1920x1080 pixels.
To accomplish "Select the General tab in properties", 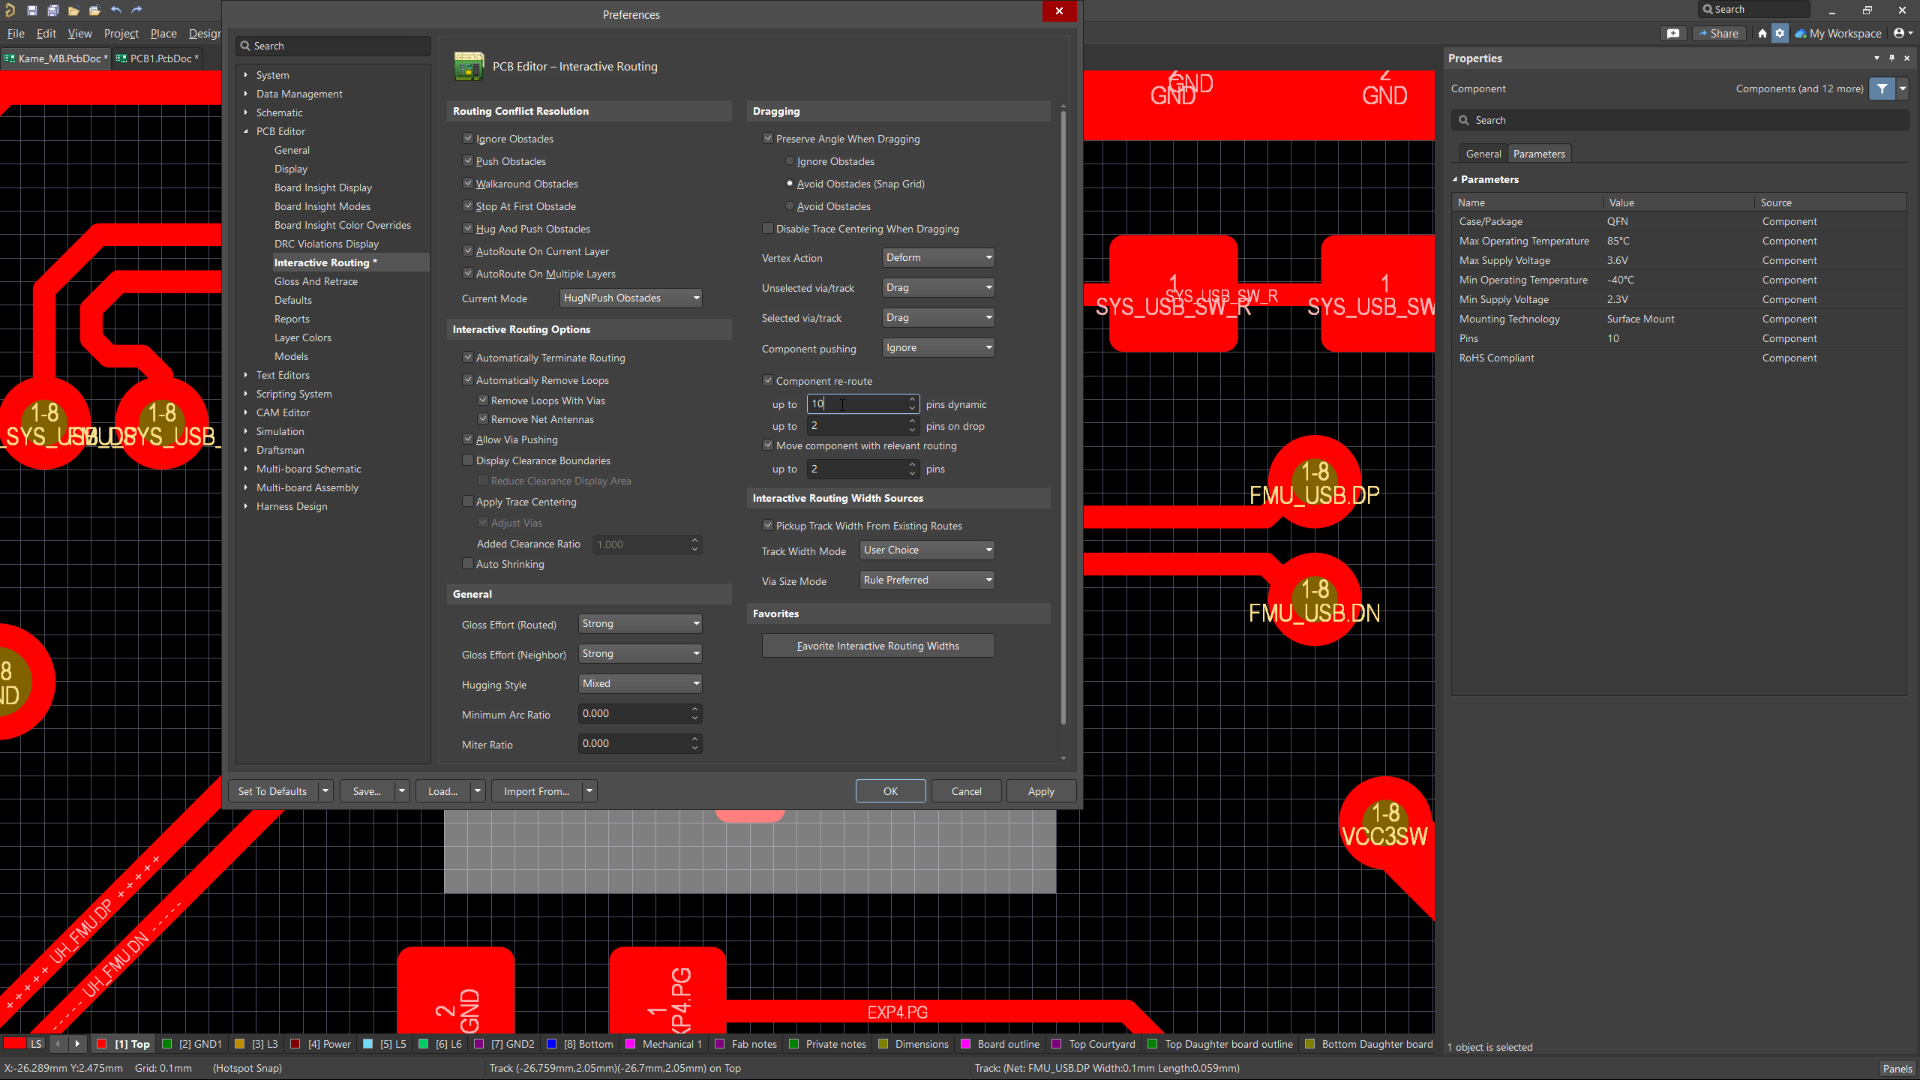I will 1482,153.
